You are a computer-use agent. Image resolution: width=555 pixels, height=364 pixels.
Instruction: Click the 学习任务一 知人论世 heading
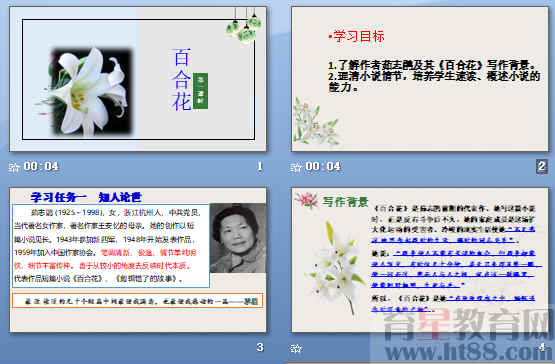point(86,197)
